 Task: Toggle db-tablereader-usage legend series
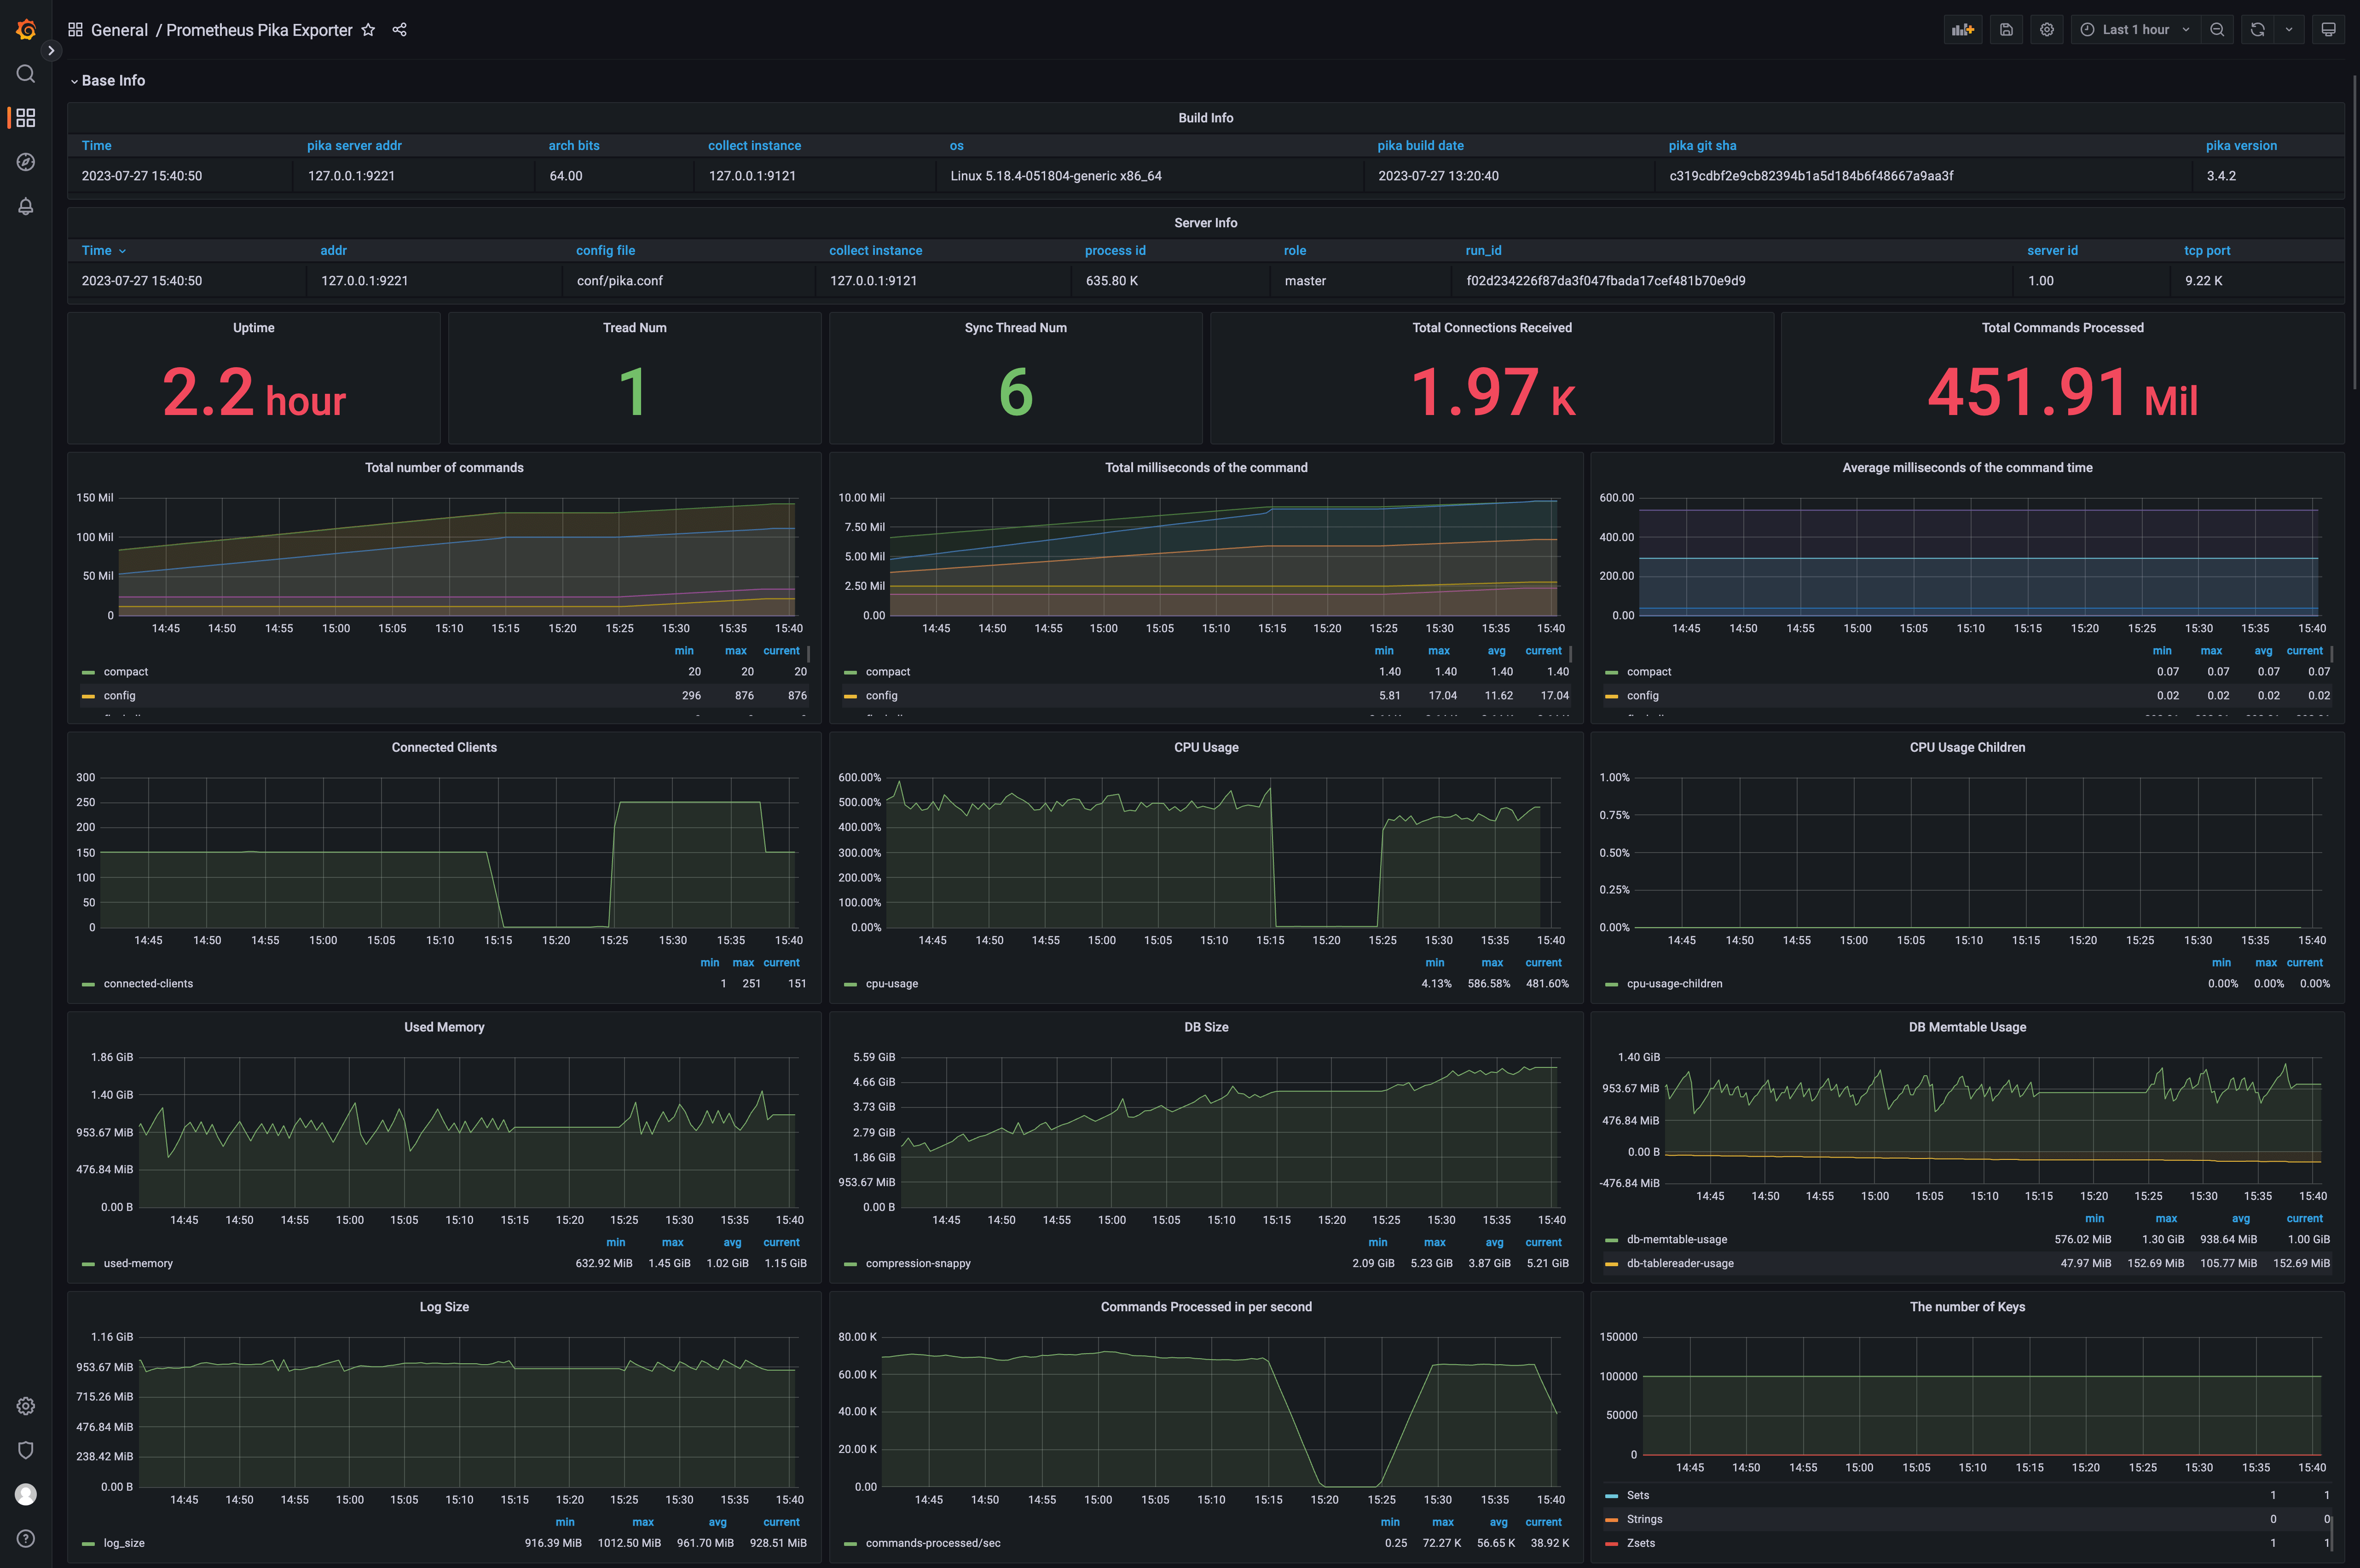1680,1264
